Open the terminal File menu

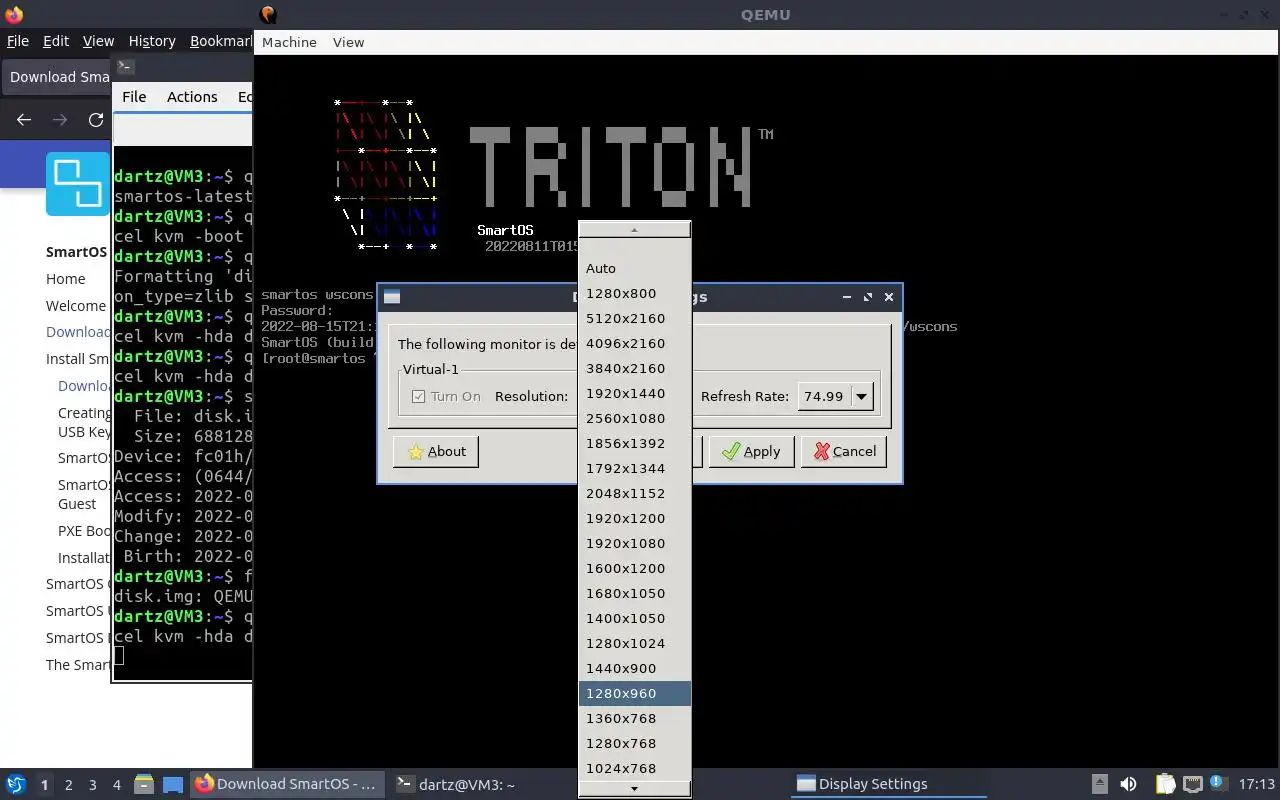pyautogui.click(x=134, y=97)
